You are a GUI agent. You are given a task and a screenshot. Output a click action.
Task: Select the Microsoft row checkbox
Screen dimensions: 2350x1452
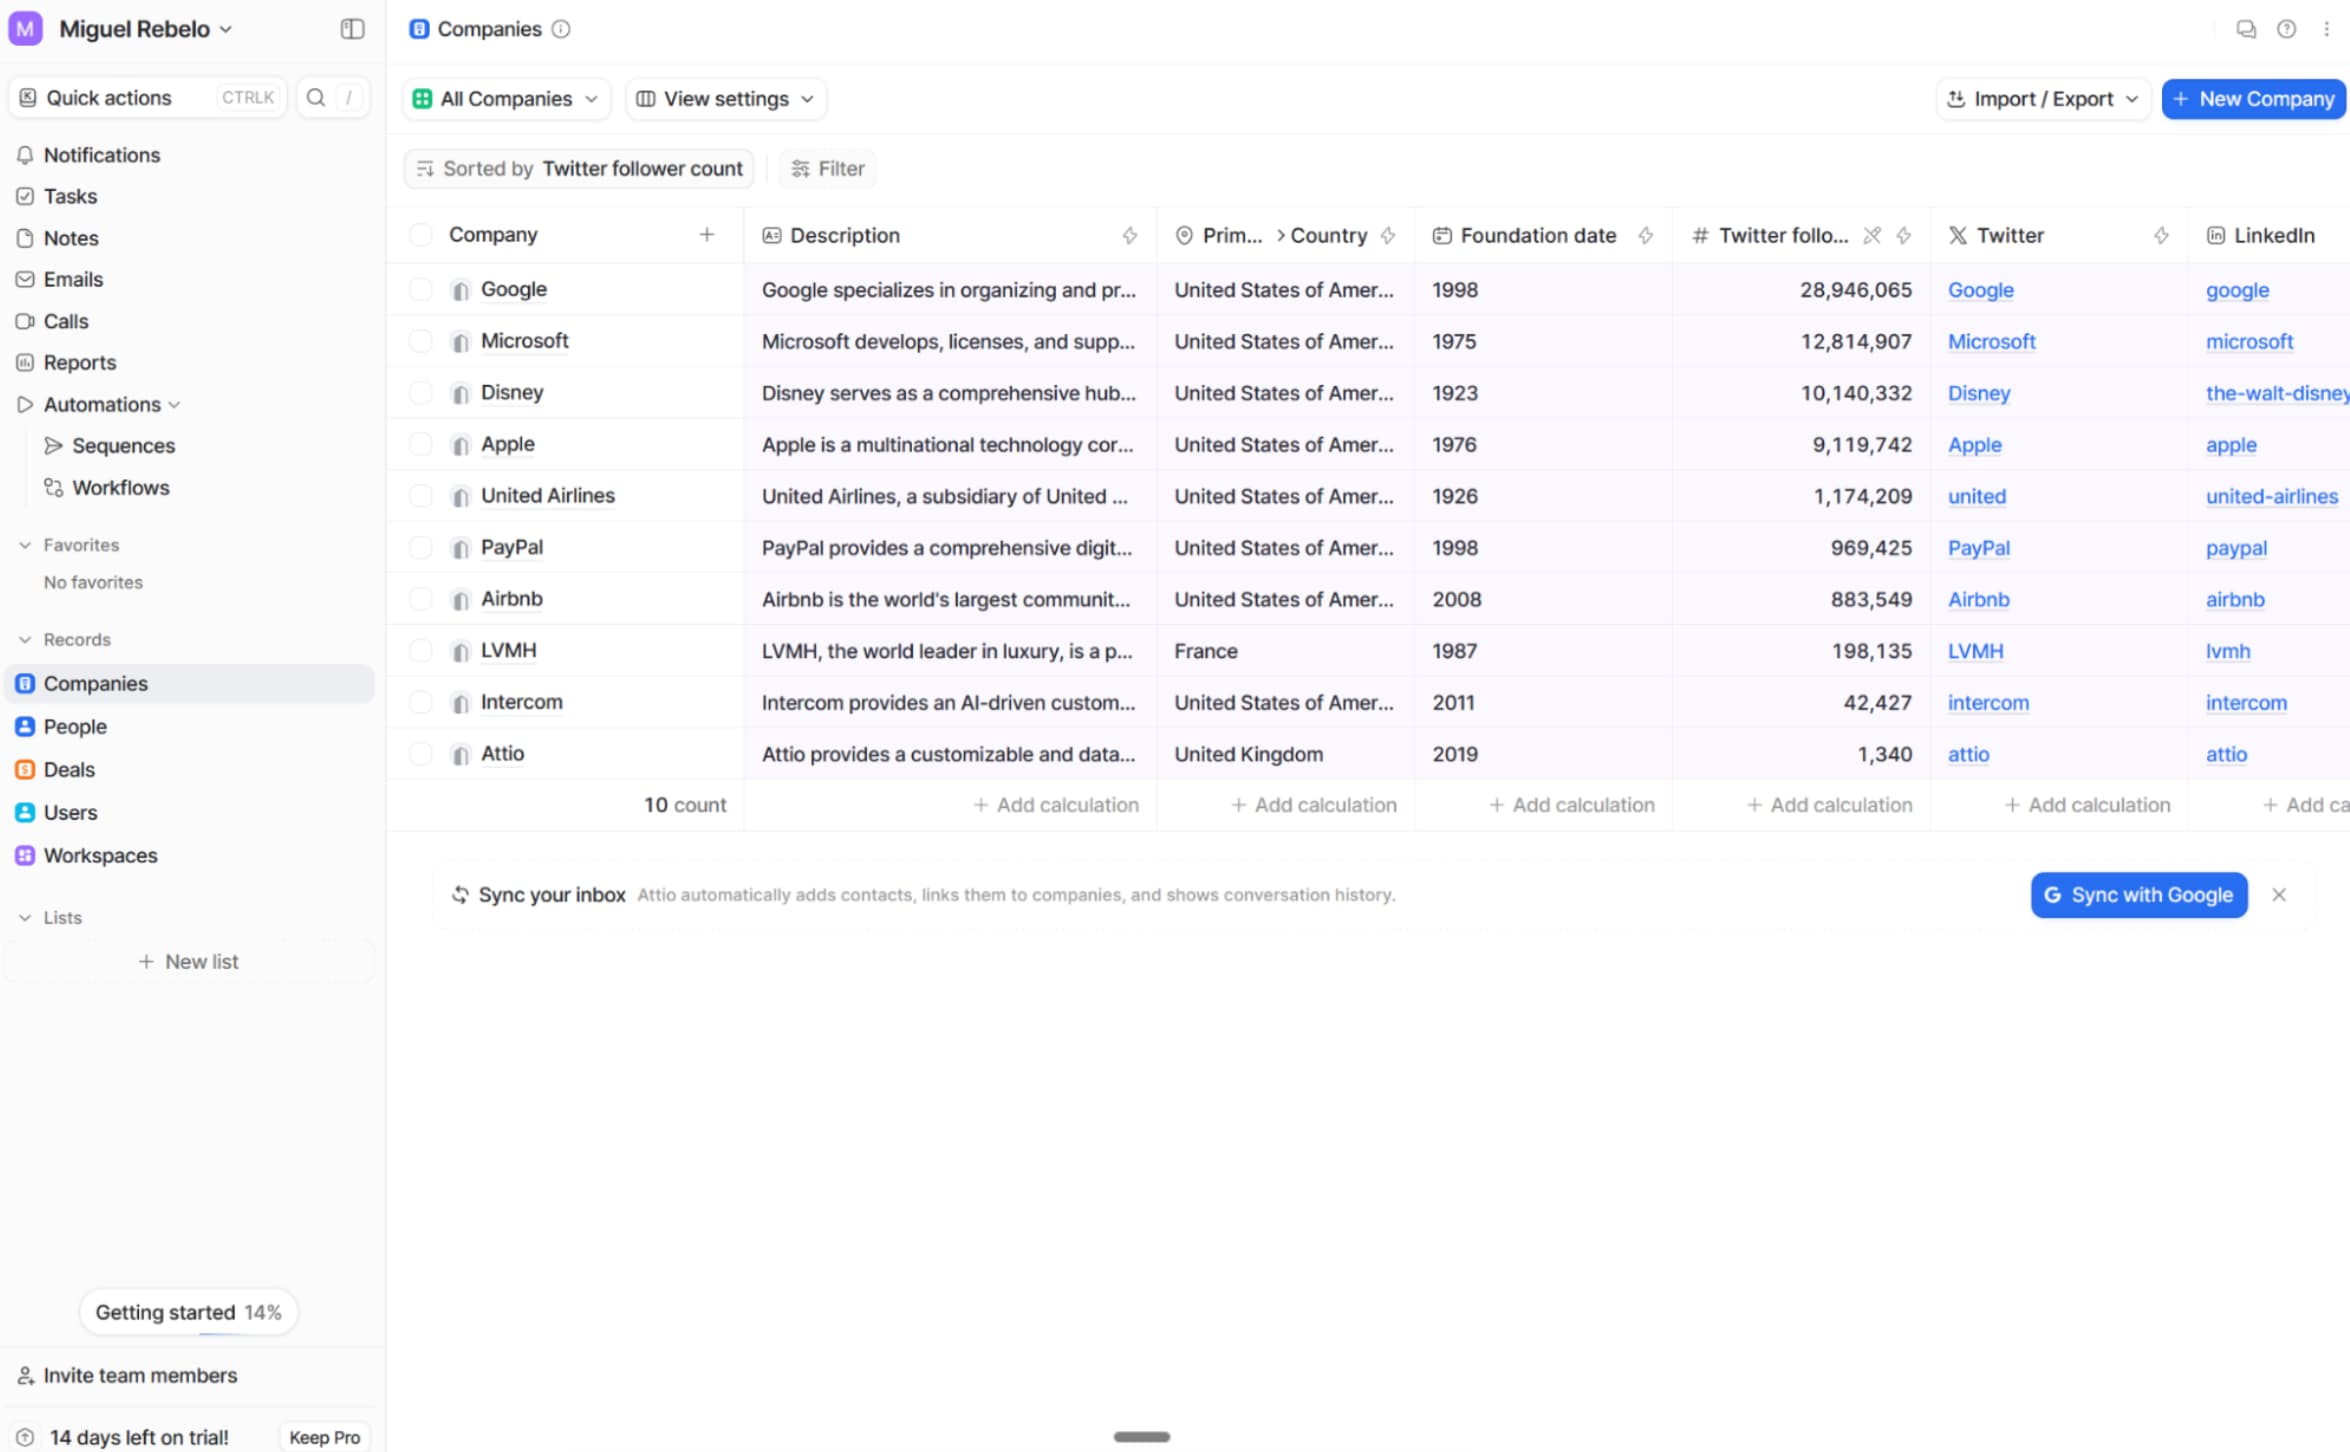tap(421, 341)
